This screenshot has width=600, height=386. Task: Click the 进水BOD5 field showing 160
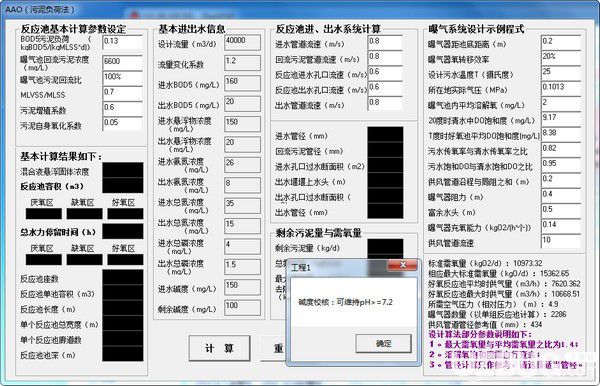point(243,83)
